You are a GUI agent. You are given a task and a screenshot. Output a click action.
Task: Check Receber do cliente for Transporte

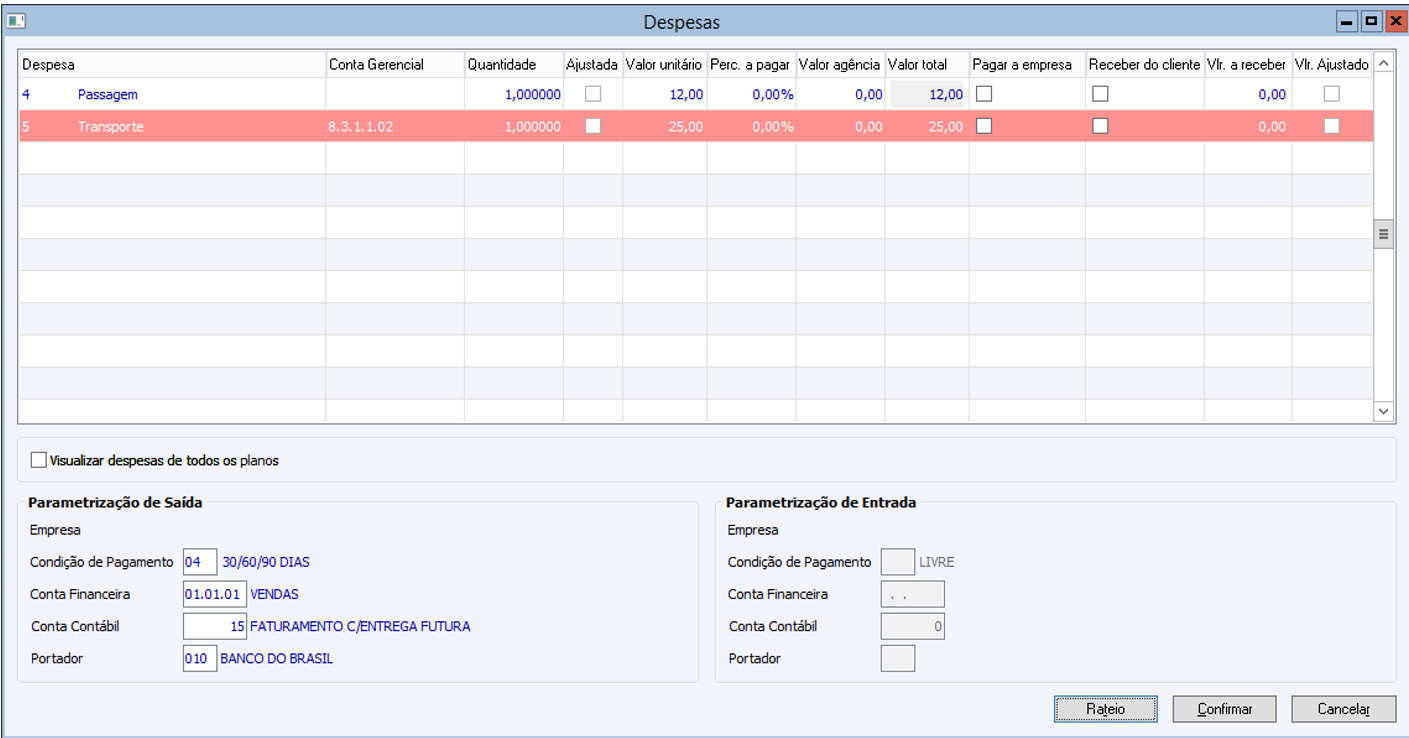tap(1100, 126)
